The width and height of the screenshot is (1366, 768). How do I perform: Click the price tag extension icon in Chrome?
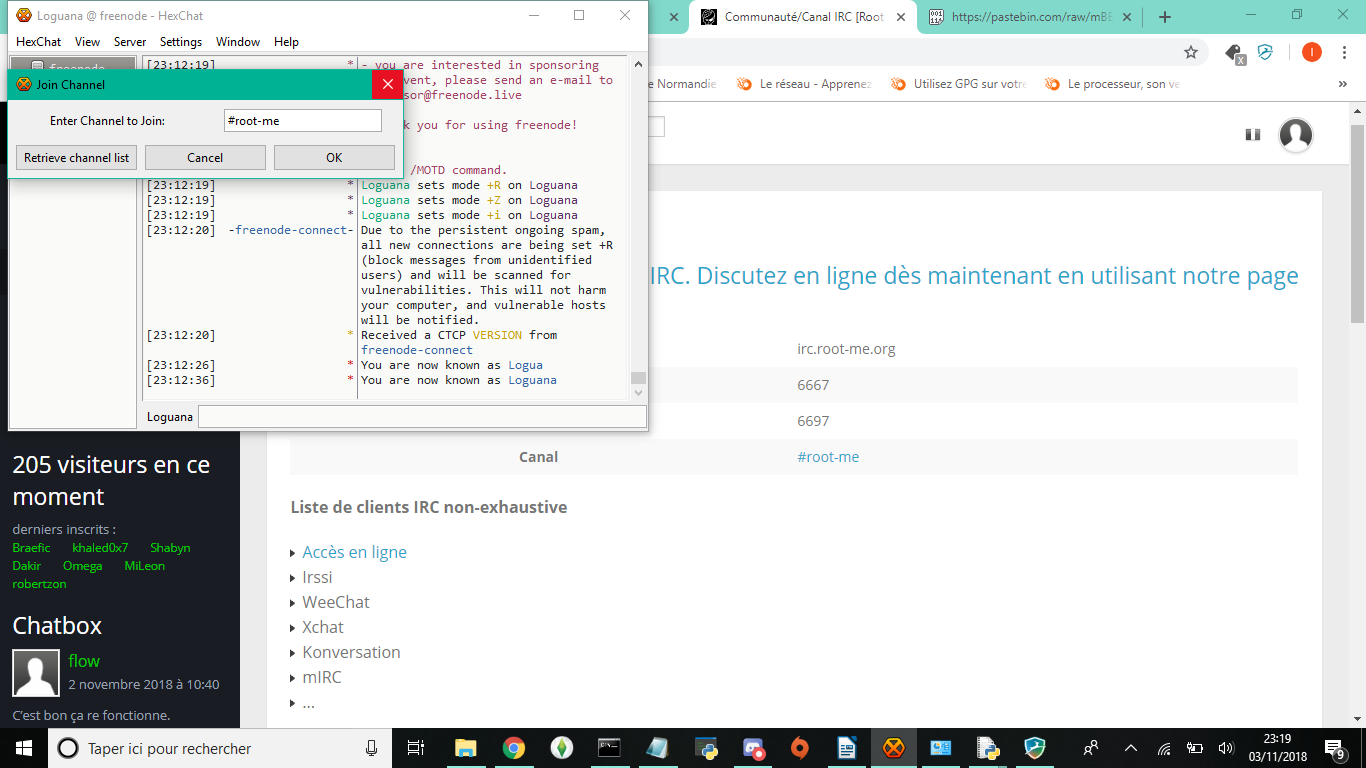click(x=1234, y=52)
